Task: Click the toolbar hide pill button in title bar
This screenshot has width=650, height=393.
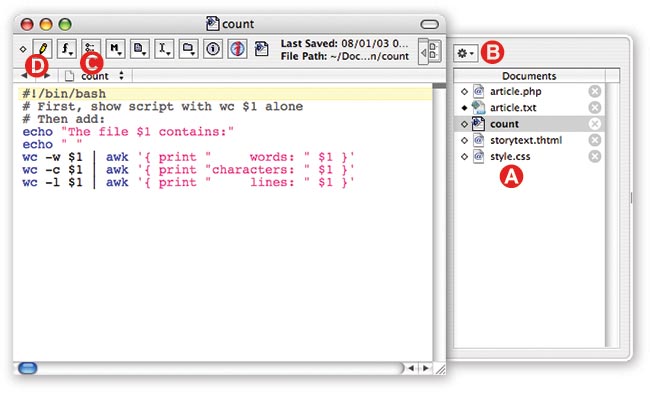Action: pyautogui.click(x=429, y=24)
